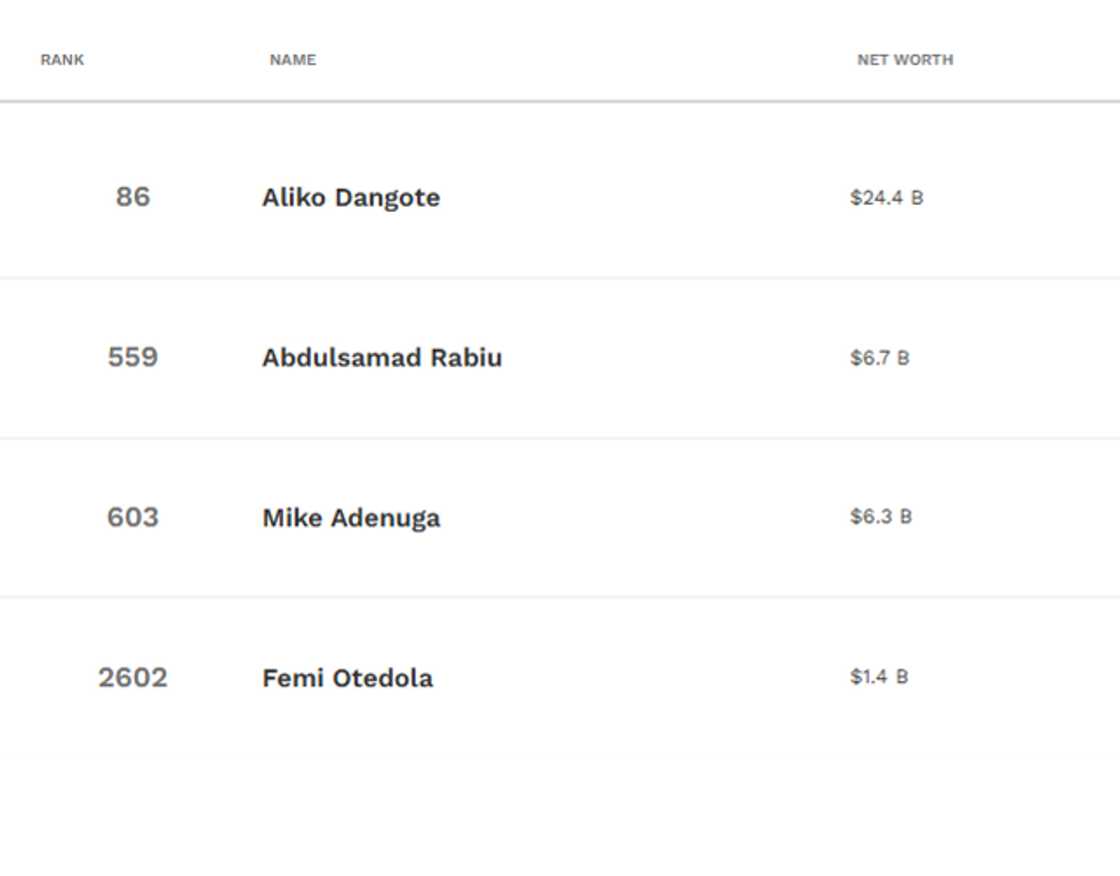The height and width of the screenshot is (876, 1120).
Task: Select the $6.7 B net worth value
Action: coord(879,358)
